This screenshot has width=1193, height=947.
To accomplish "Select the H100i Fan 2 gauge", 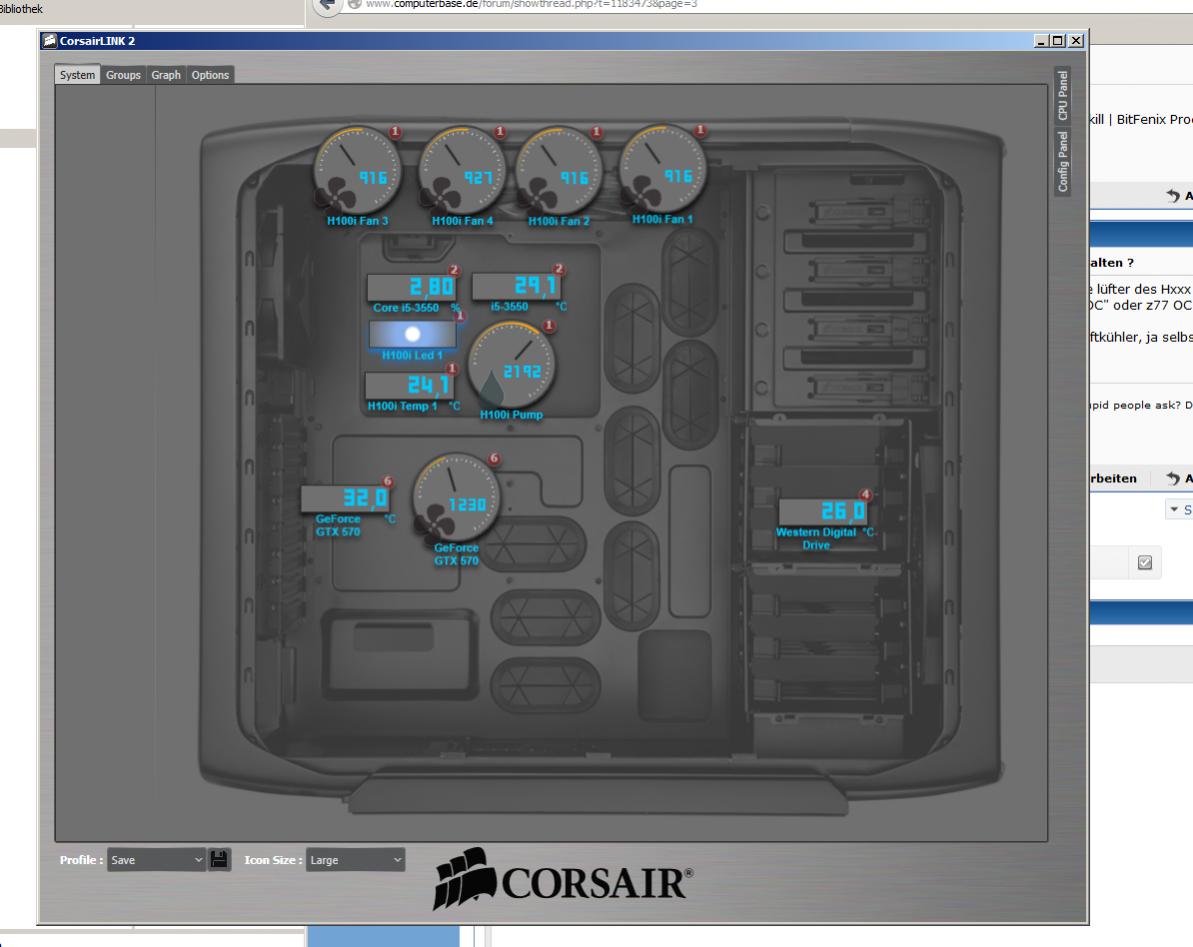I will tap(558, 170).
